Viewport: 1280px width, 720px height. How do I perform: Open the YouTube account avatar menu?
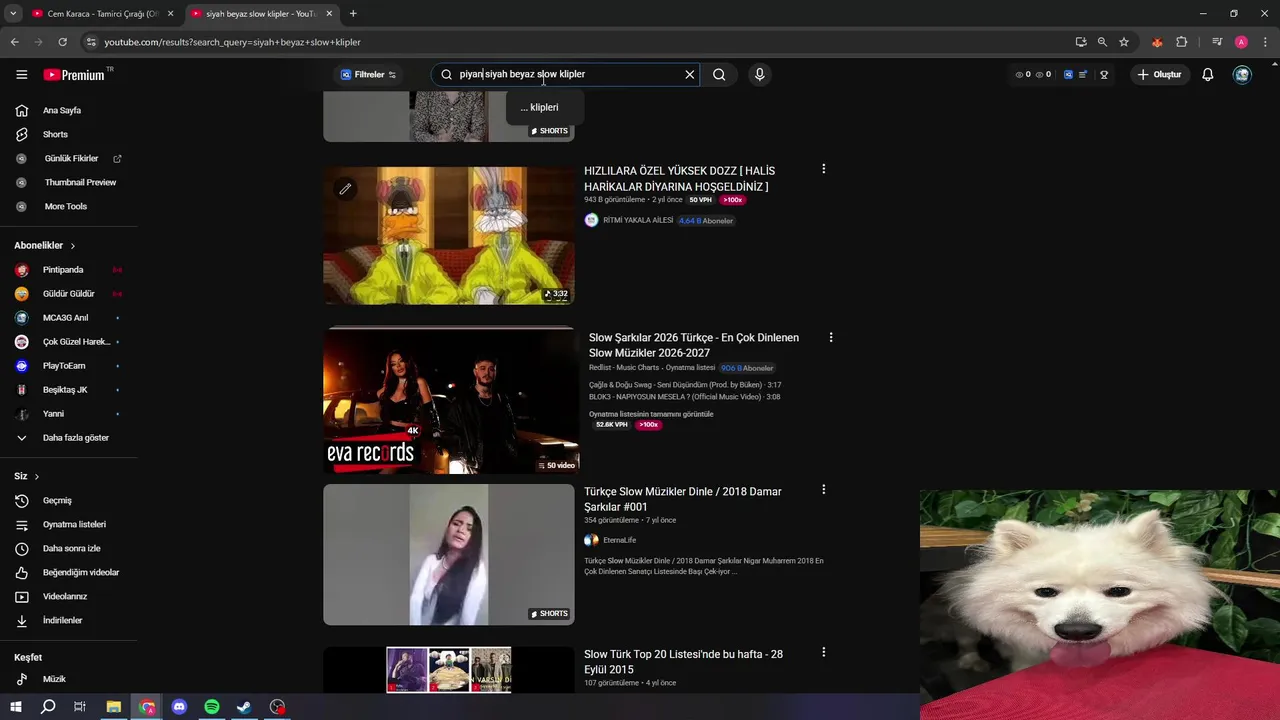pyautogui.click(x=1242, y=75)
